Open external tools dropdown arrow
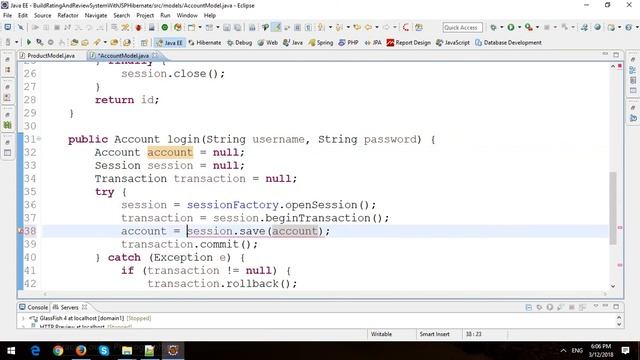640x360 pixels. [x=537, y=27]
